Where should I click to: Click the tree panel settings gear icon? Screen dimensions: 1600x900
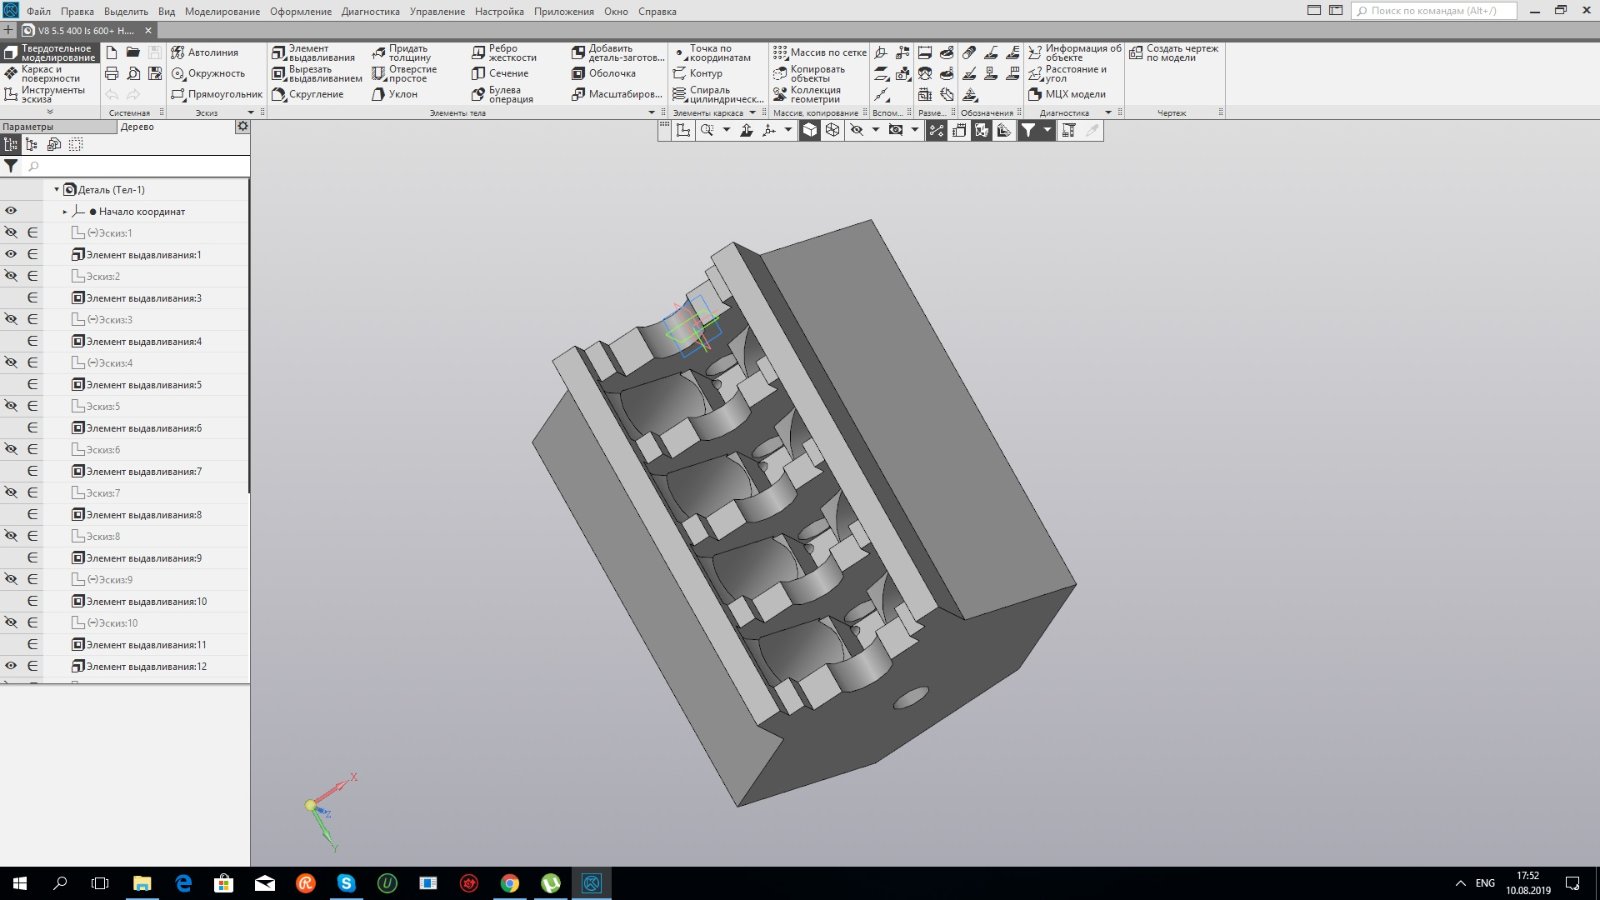coord(242,127)
